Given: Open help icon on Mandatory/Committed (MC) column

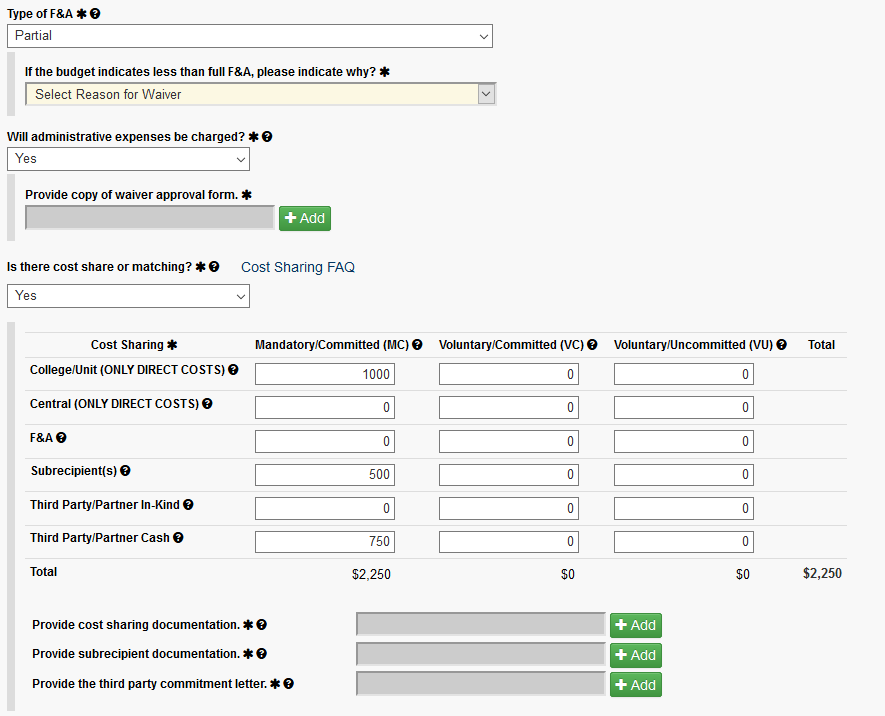Looking at the screenshot, I should (x=417, y=344).
